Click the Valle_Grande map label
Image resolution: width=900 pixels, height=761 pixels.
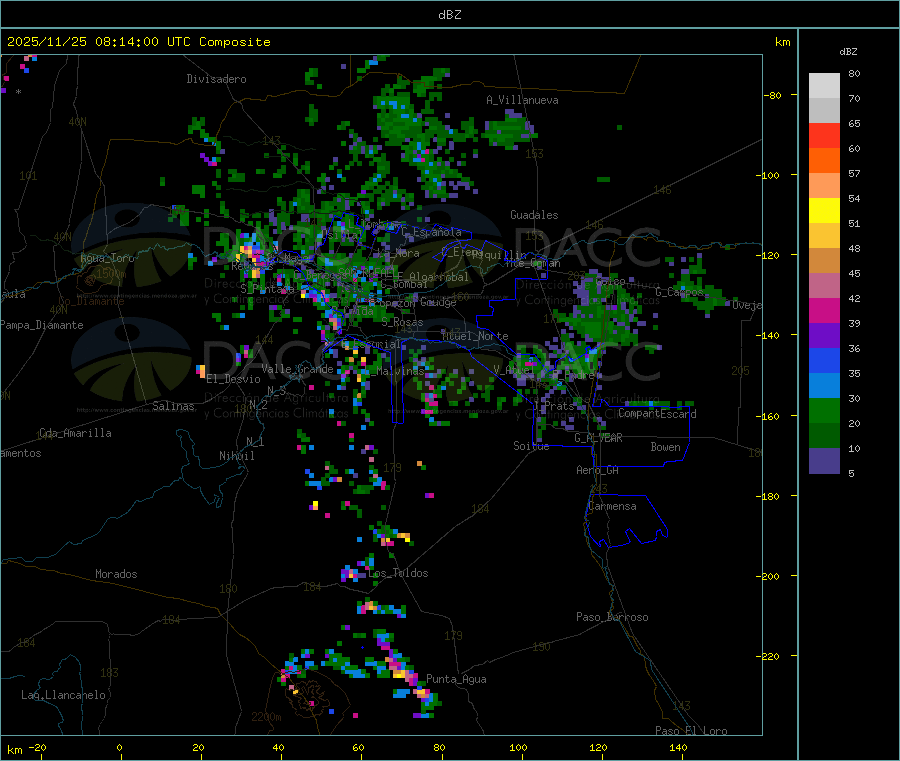click(x=297, y=369)
